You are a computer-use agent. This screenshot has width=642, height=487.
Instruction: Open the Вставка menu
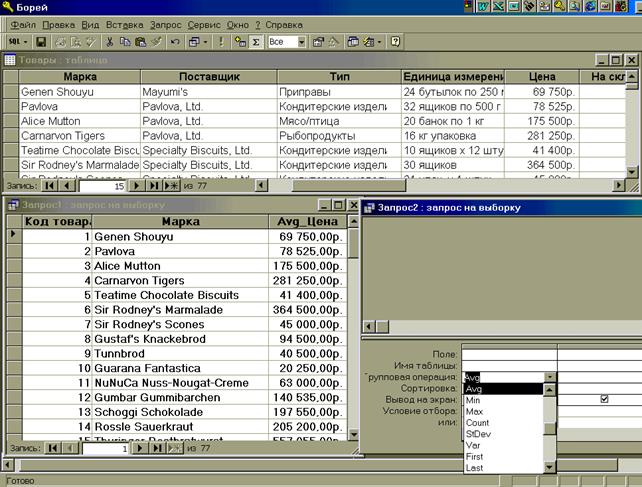coord(124,25)
